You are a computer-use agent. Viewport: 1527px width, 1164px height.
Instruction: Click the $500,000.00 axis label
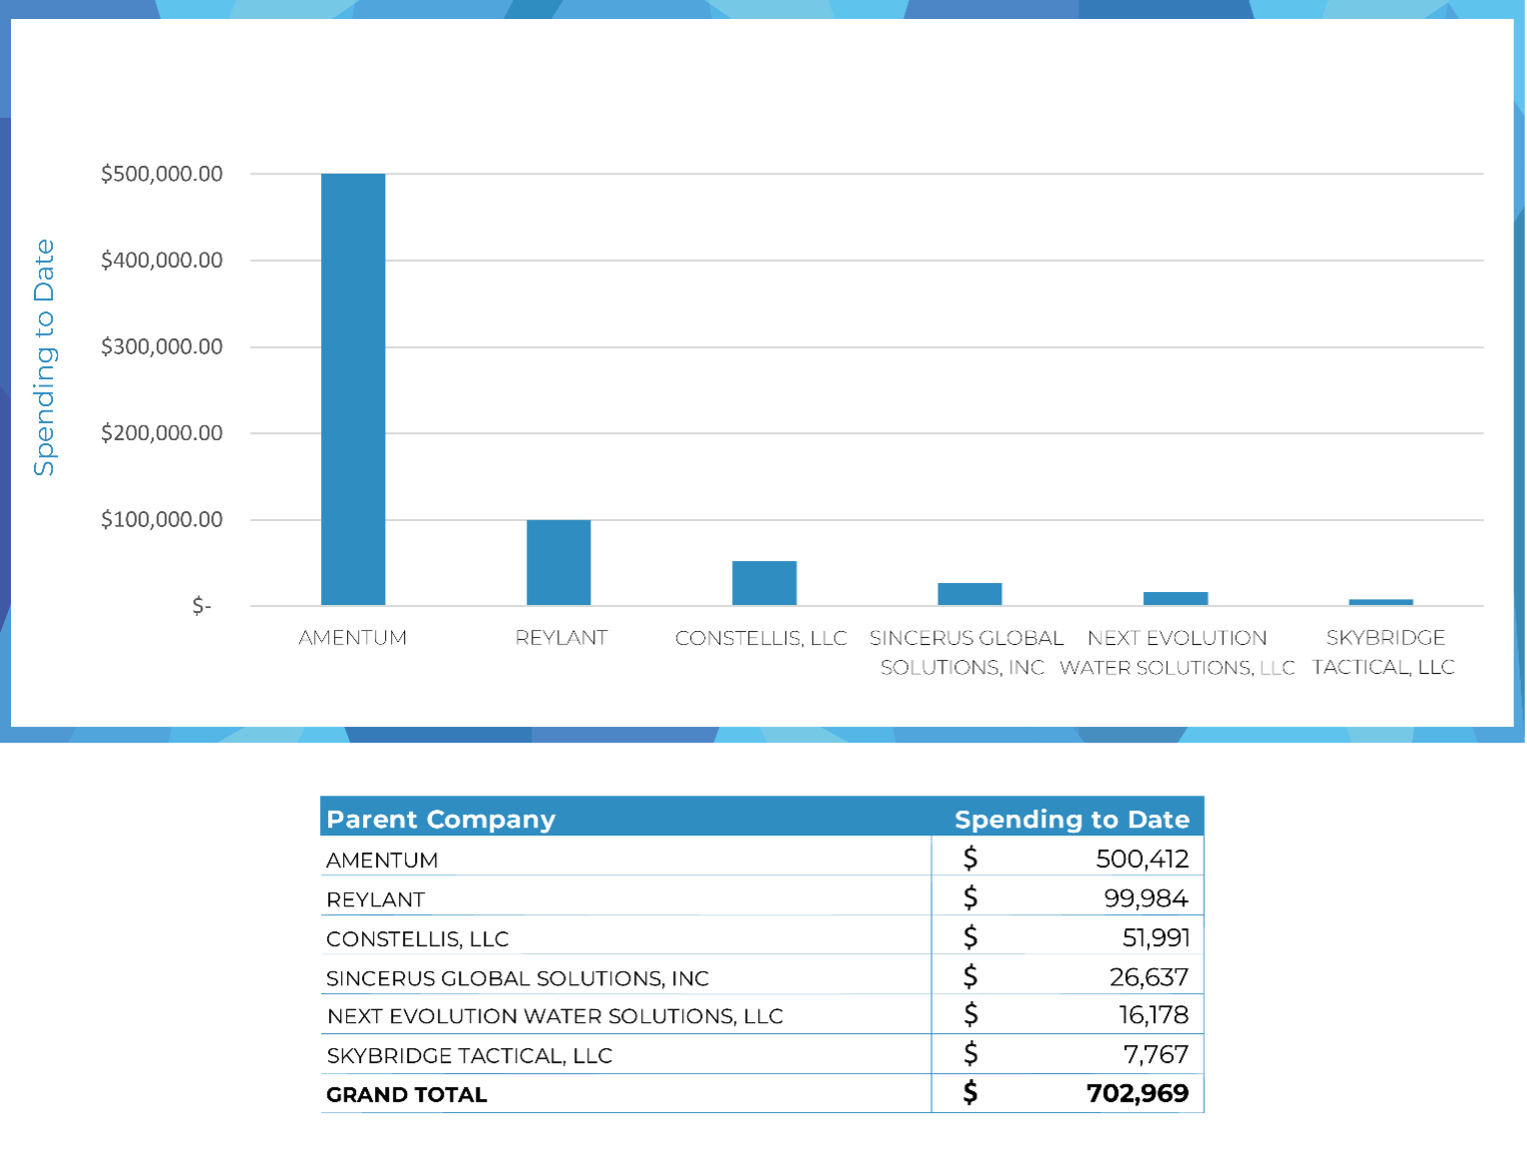tap(162, 174)
